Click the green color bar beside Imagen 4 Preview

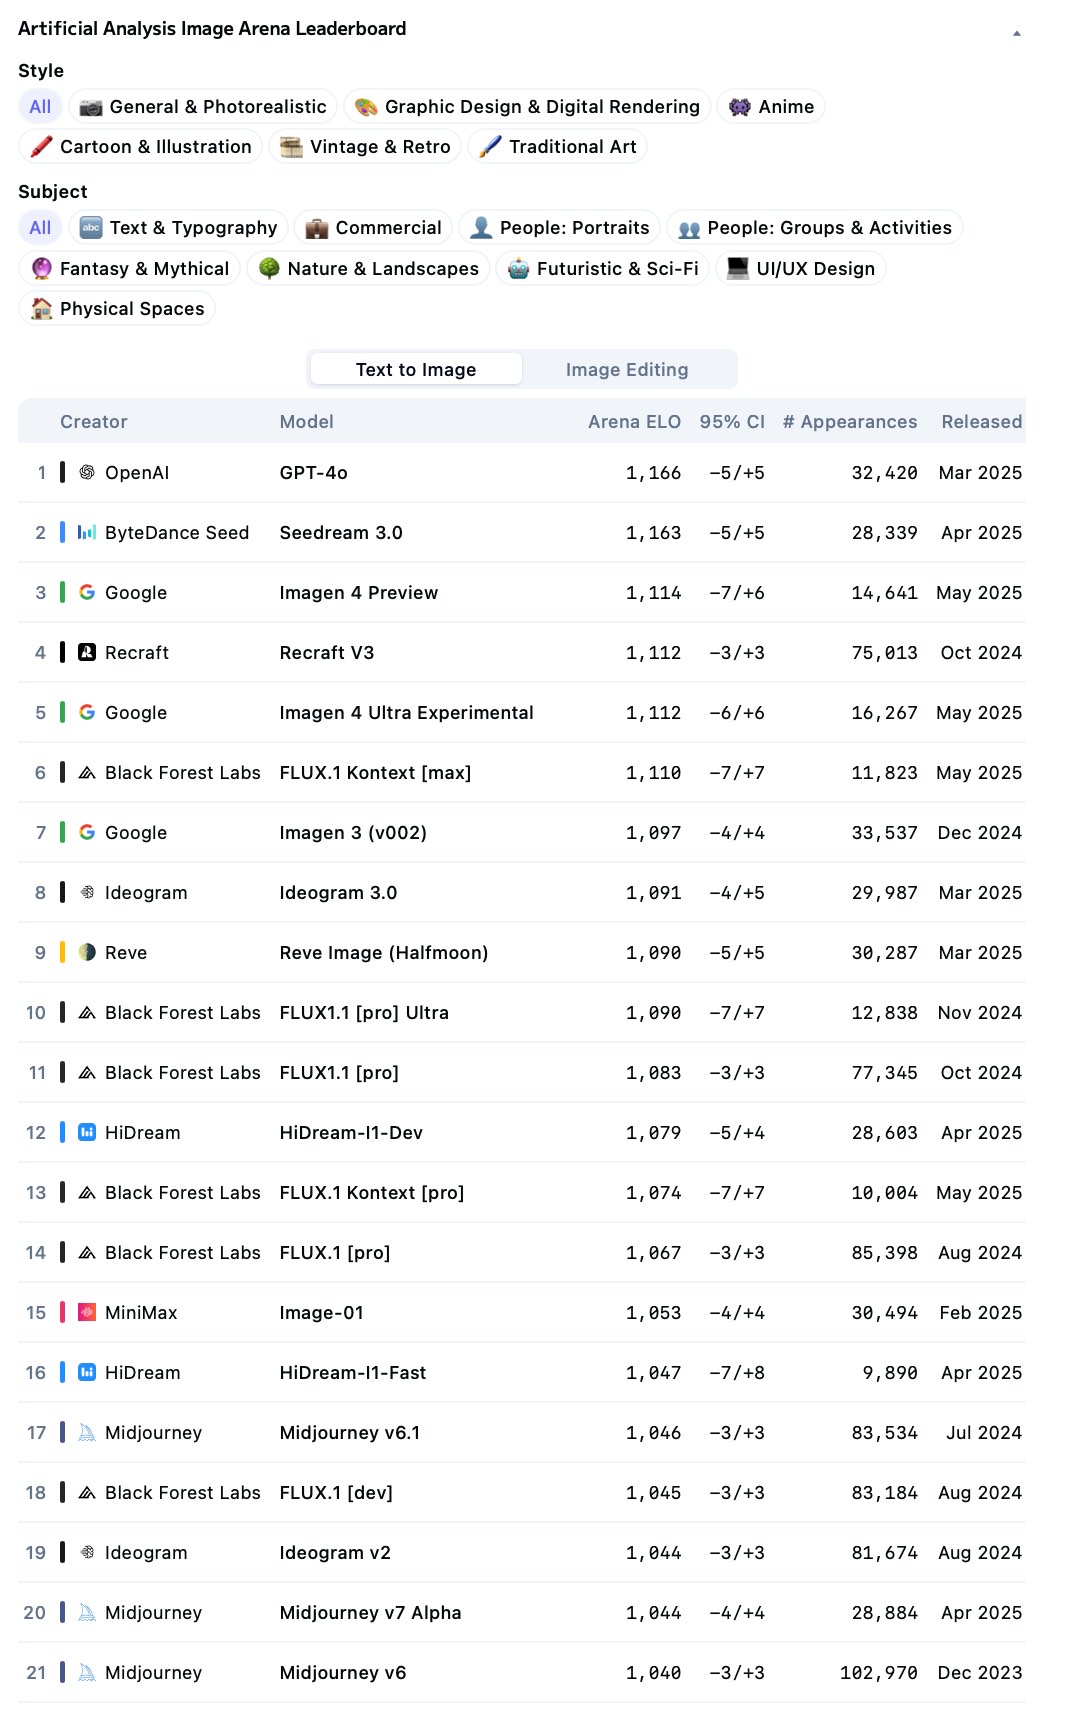click(x=62, y=592)
